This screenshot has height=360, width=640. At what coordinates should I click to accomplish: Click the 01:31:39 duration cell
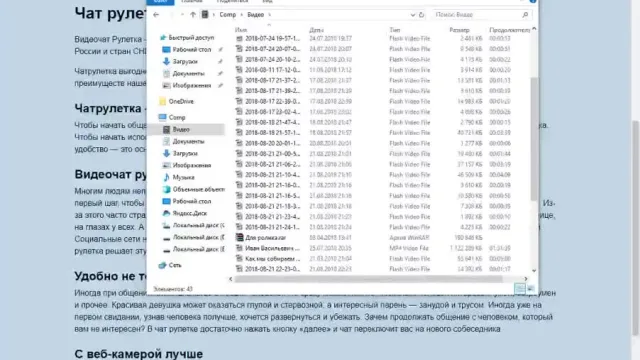coord(500,248)
